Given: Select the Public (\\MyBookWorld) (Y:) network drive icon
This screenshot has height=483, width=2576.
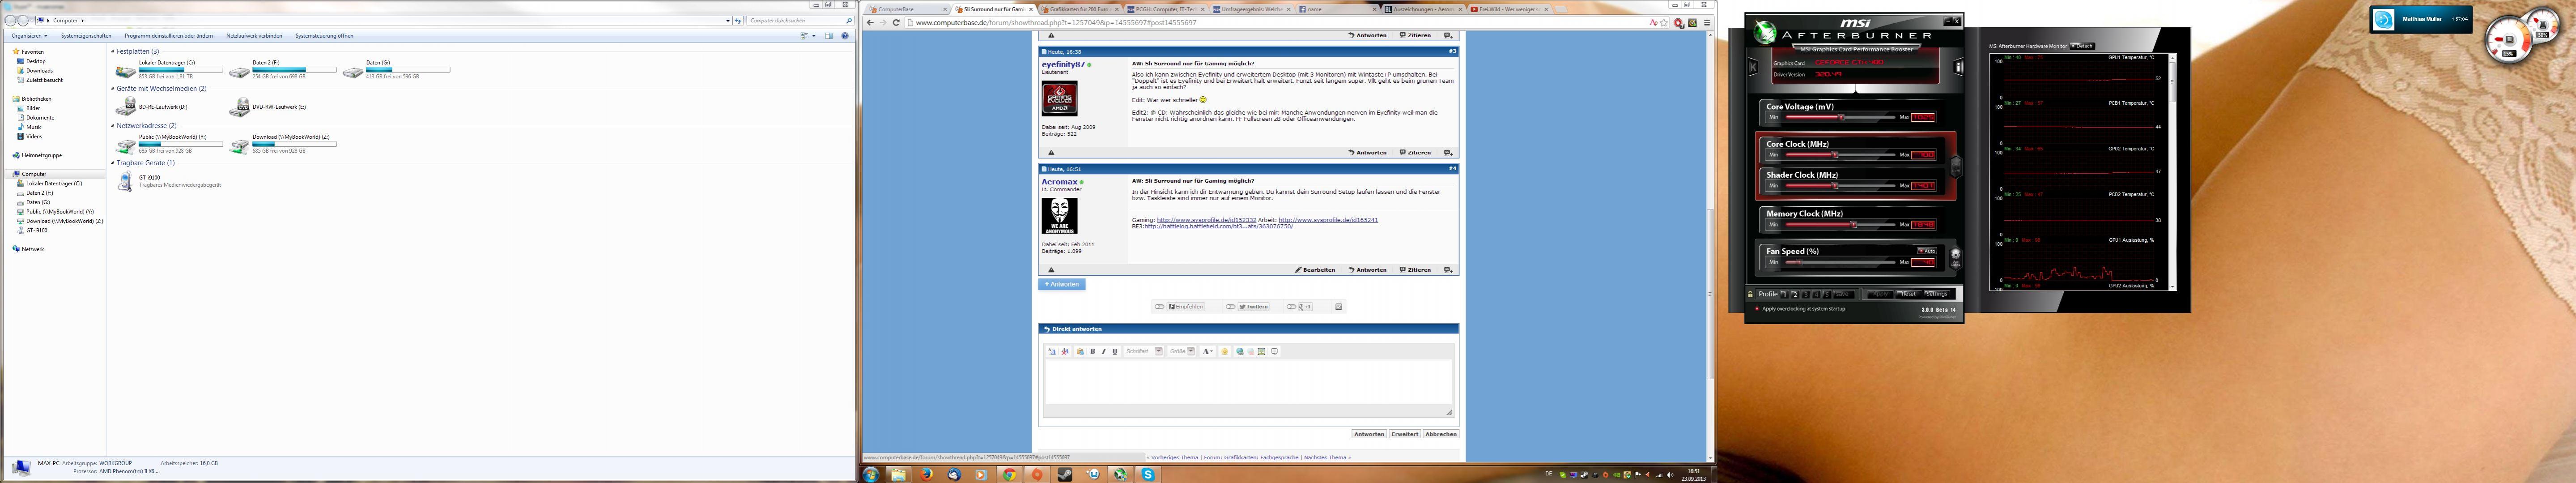Looking at the screenshot, I should (x=126, y=146).
